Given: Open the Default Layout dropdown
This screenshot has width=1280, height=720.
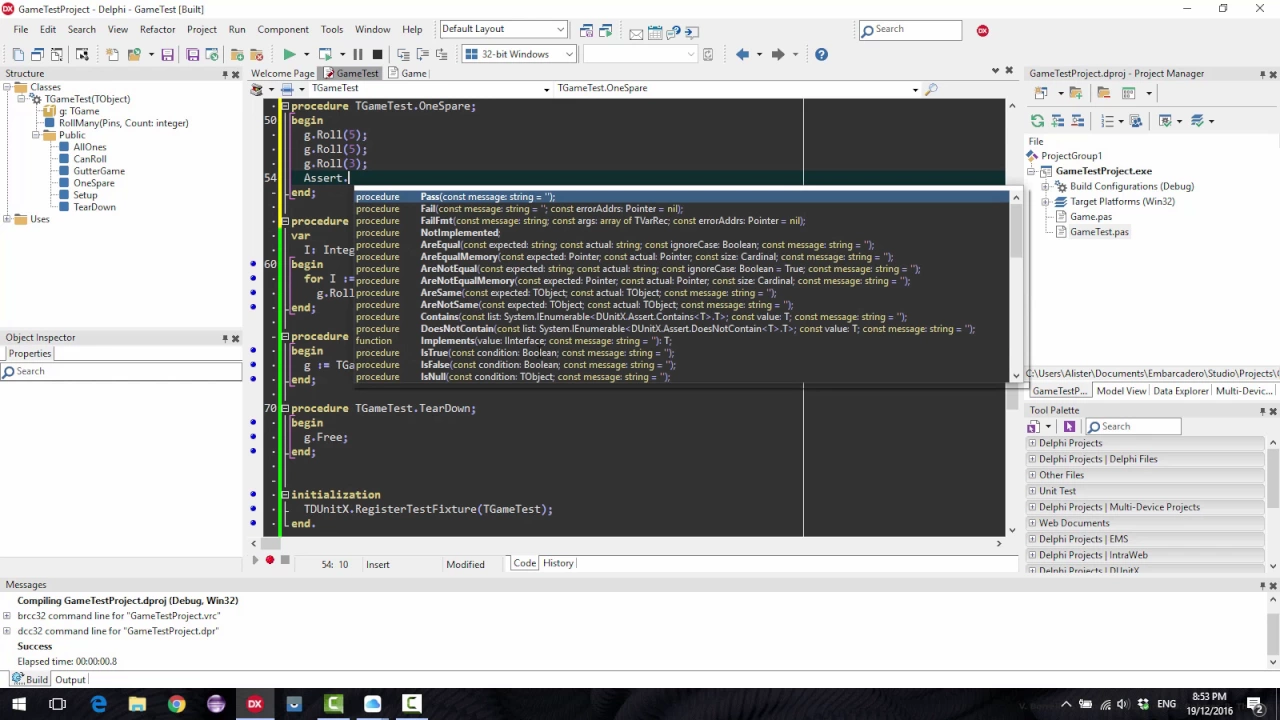Looking at the screenshot, I should [561, 30].
